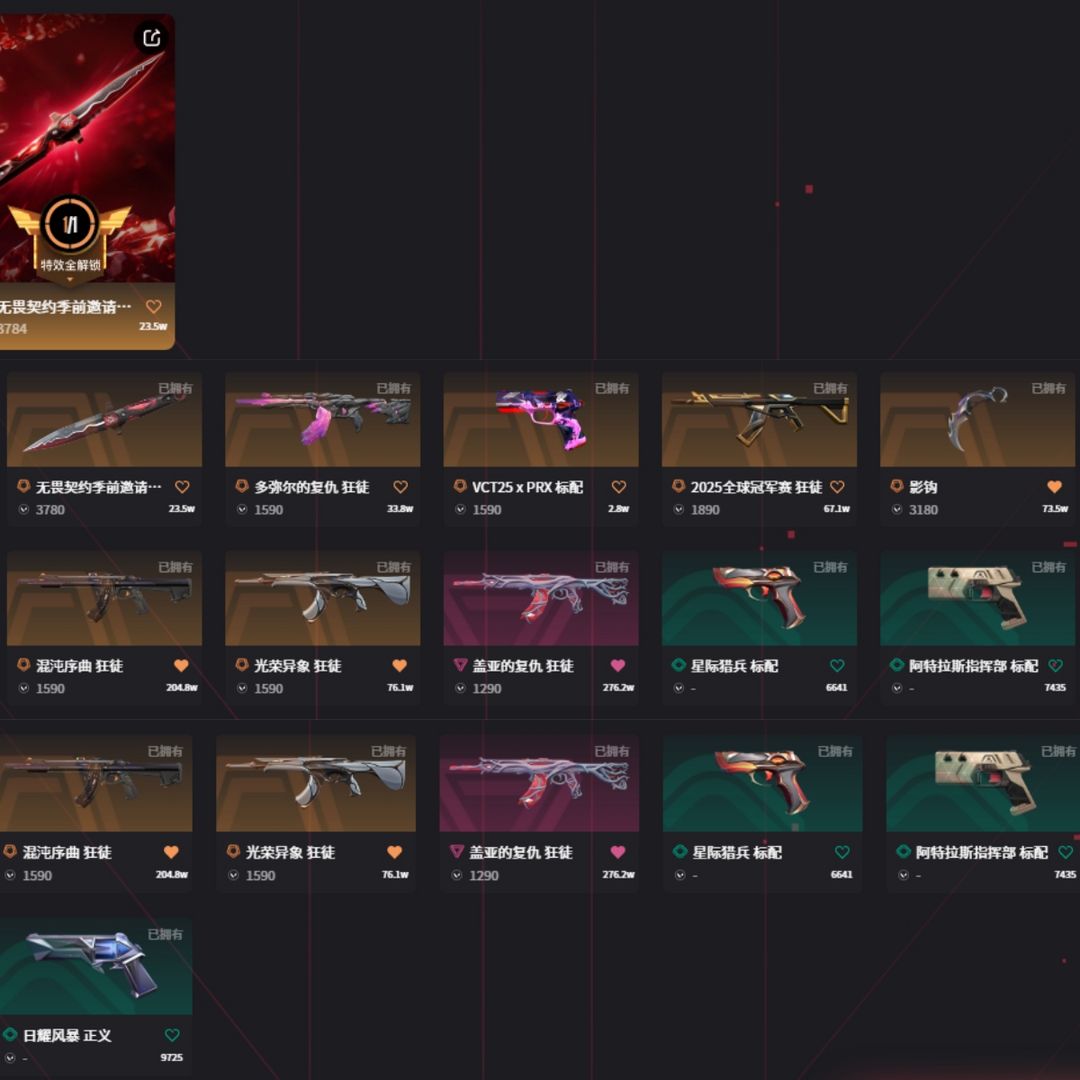Toggle the heart on 日耀风暴 正义
Image resolution: width=1080 pixels, height=1080 pixels.
[172, 1035]
